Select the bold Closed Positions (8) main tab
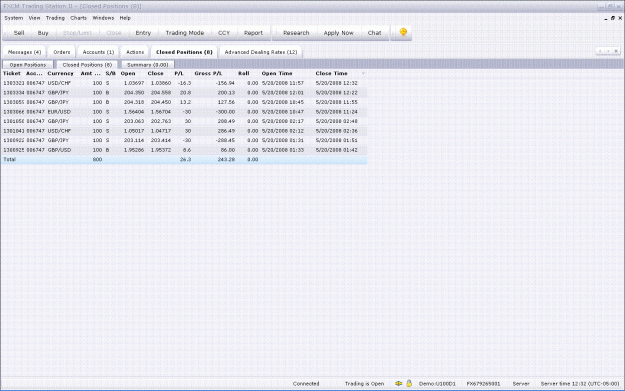The height and width of the screenshot is (391, 625). pos(184,52)
